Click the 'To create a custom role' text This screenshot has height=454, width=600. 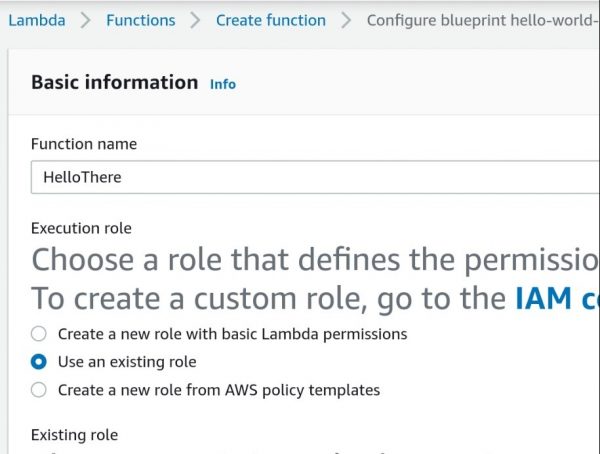[x=199, y=299]
